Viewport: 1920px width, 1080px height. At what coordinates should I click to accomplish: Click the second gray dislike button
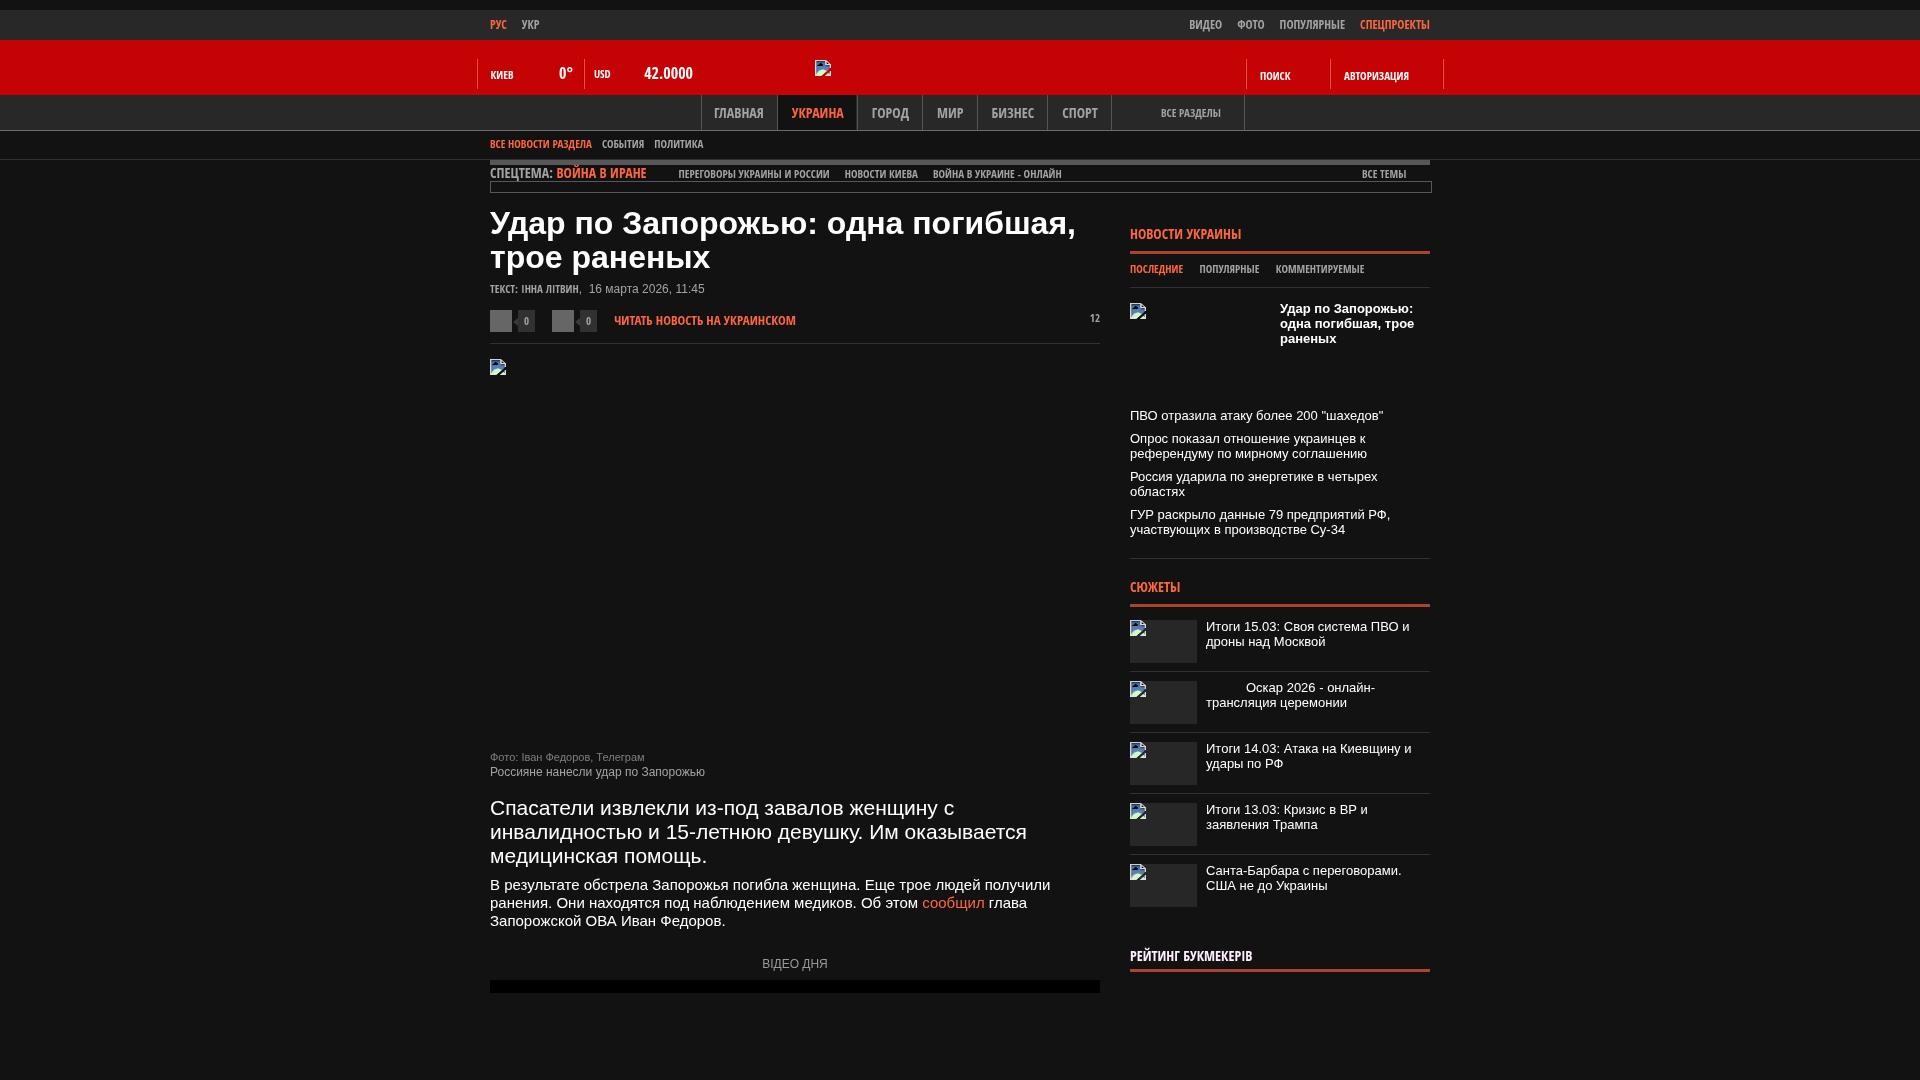pyautogui.click(x=563, y=321)
